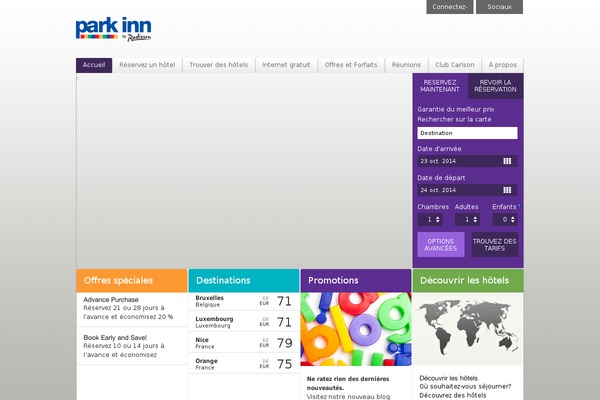Screen dimensions: 600x400
Task: Follow the Garantie du meilleur prix link
Action: (456, 109)
